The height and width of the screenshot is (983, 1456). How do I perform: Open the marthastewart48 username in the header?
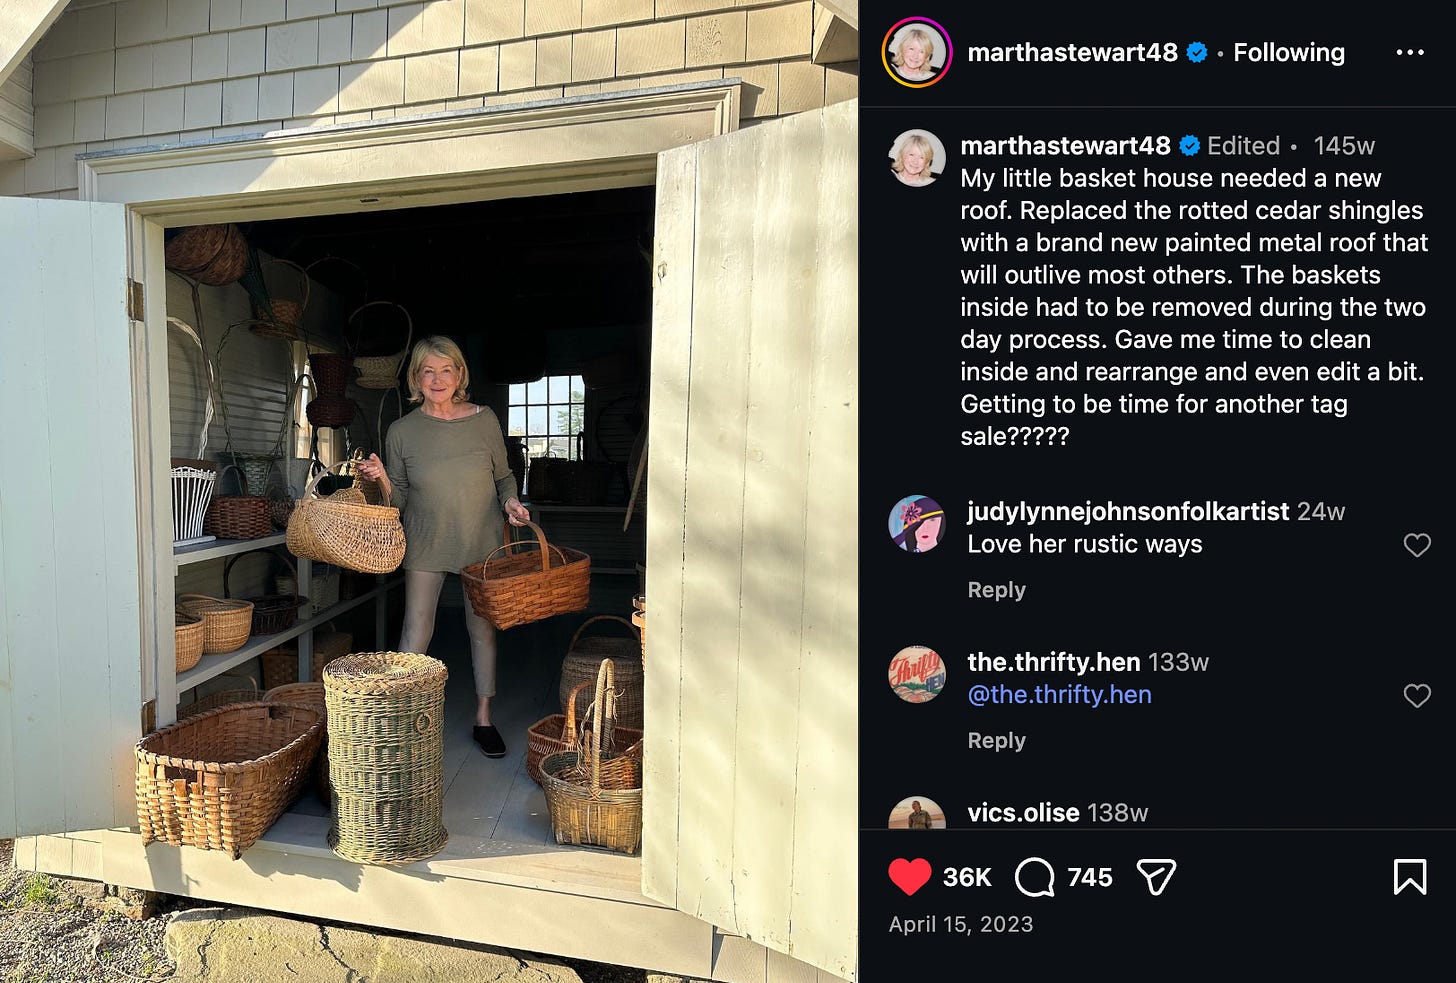point(1072,52)
